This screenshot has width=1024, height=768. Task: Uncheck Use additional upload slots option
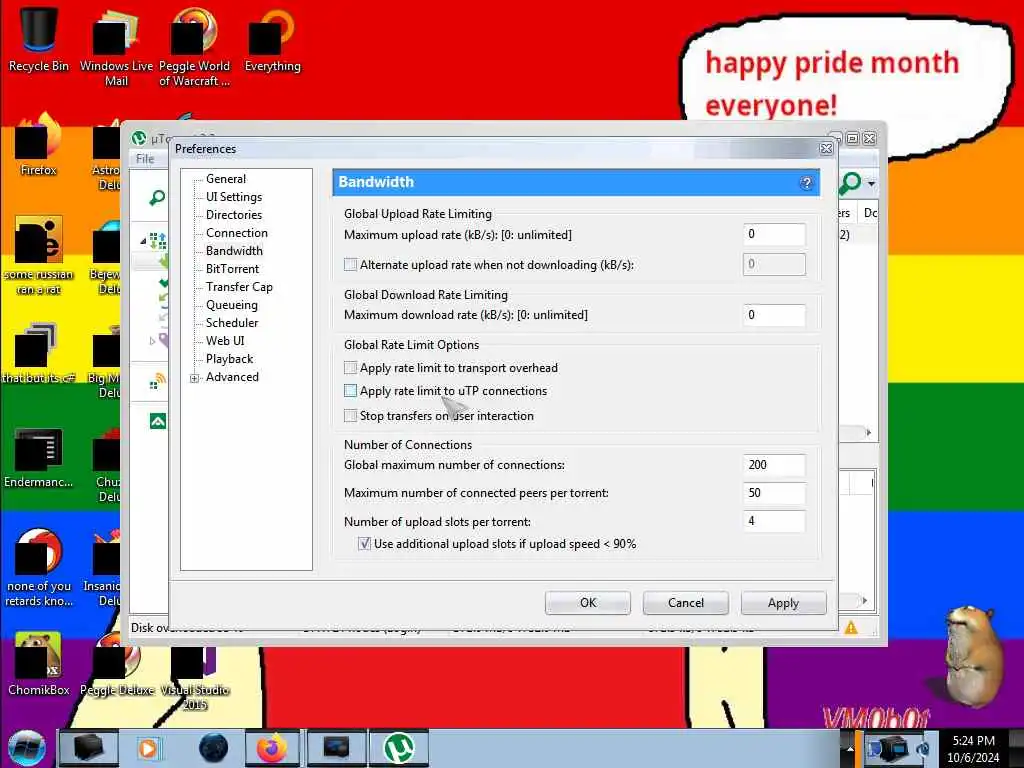(x=364, y=543)
